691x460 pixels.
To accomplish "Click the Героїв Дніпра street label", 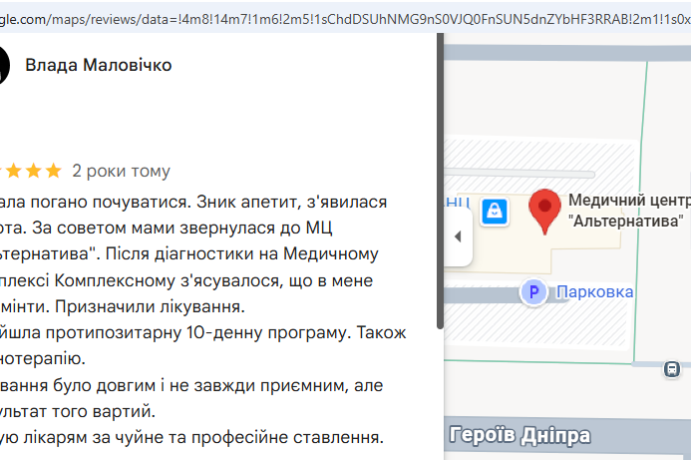I will 520,435.
